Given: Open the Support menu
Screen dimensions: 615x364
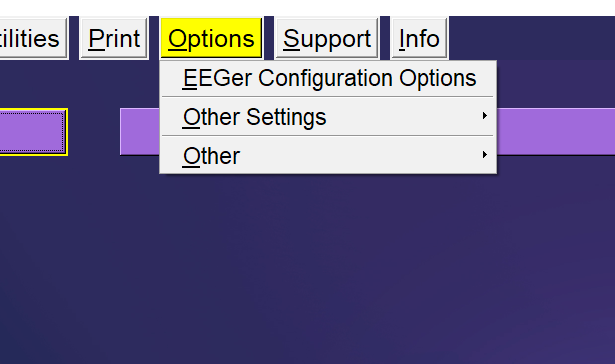Looking at the screenshot, I should 327,38.
